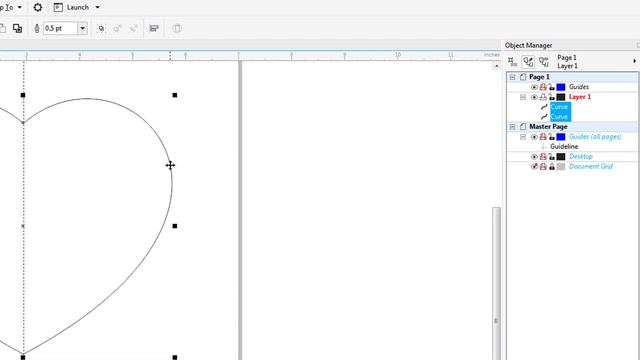Screen dimensions: 640x360
Task: Select the Guideline item
Action: point(564,147)
